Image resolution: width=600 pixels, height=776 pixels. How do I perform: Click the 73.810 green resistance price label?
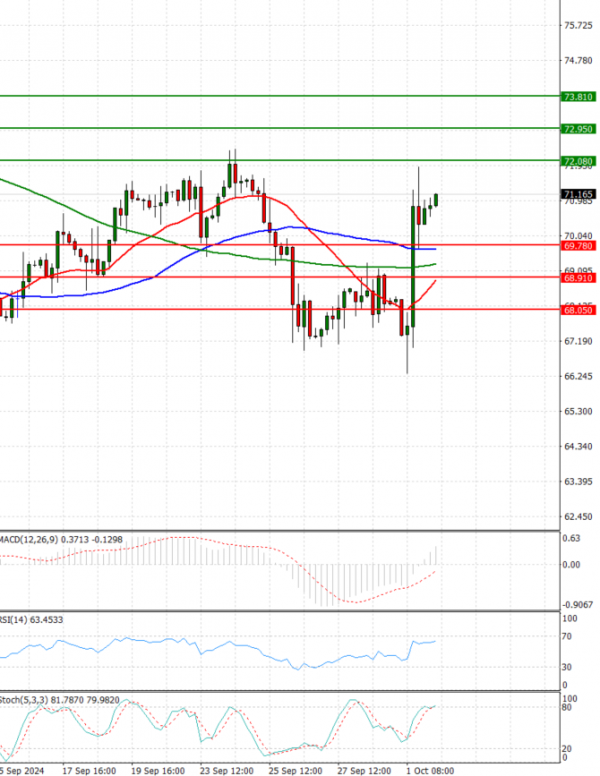point(578,97)
